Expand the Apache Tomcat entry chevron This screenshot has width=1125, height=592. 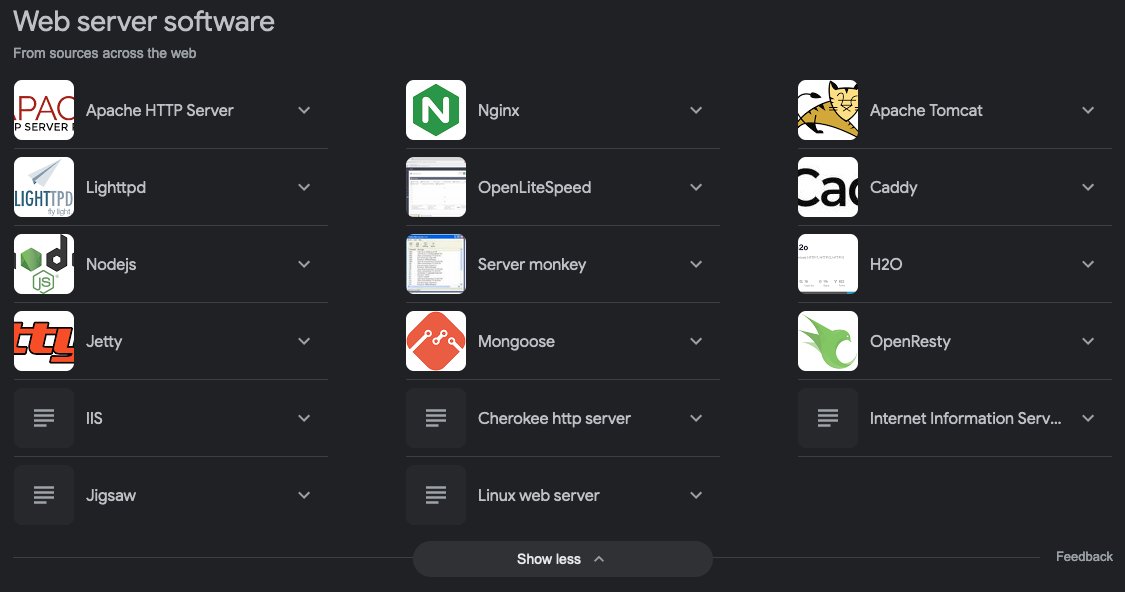click(1088, 111)
